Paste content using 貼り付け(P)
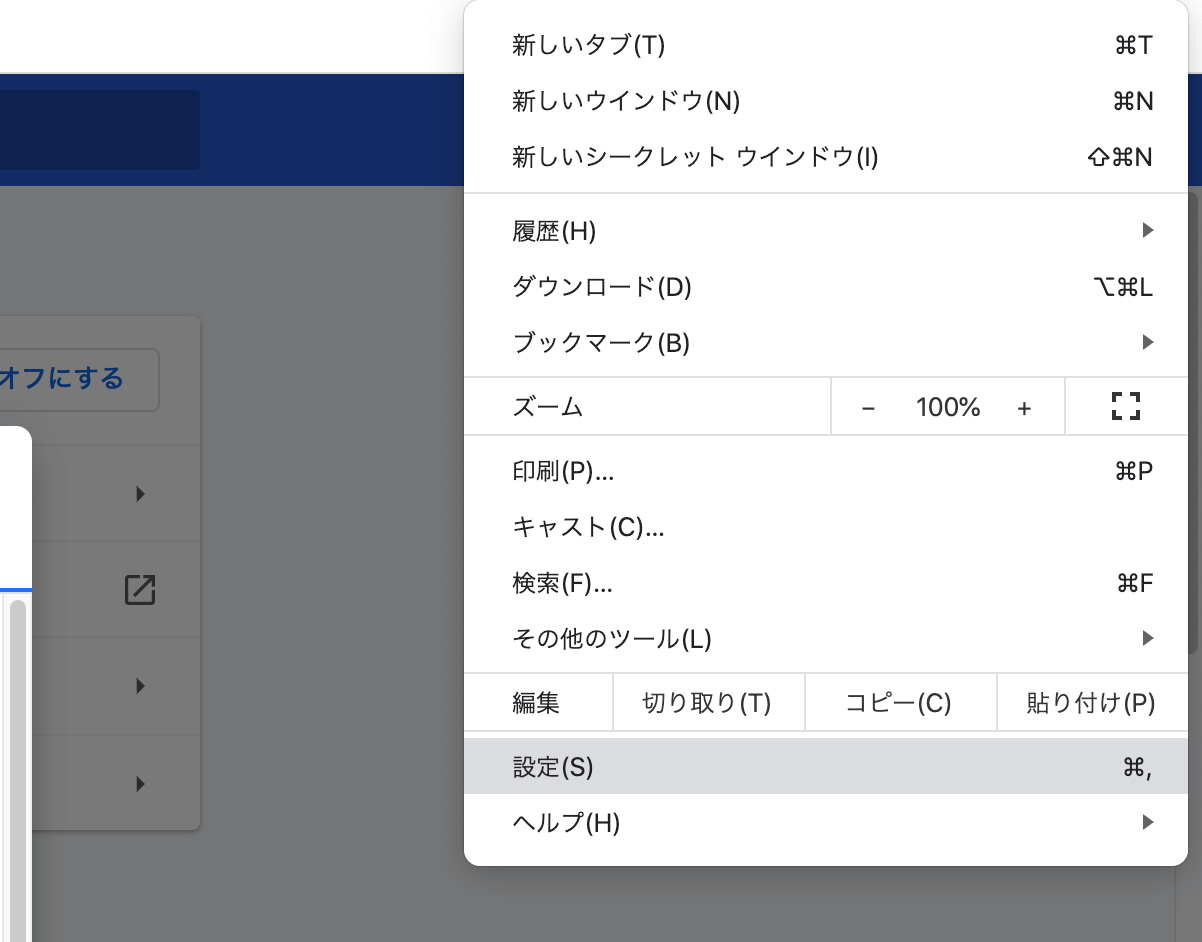 coord(1090,702)
